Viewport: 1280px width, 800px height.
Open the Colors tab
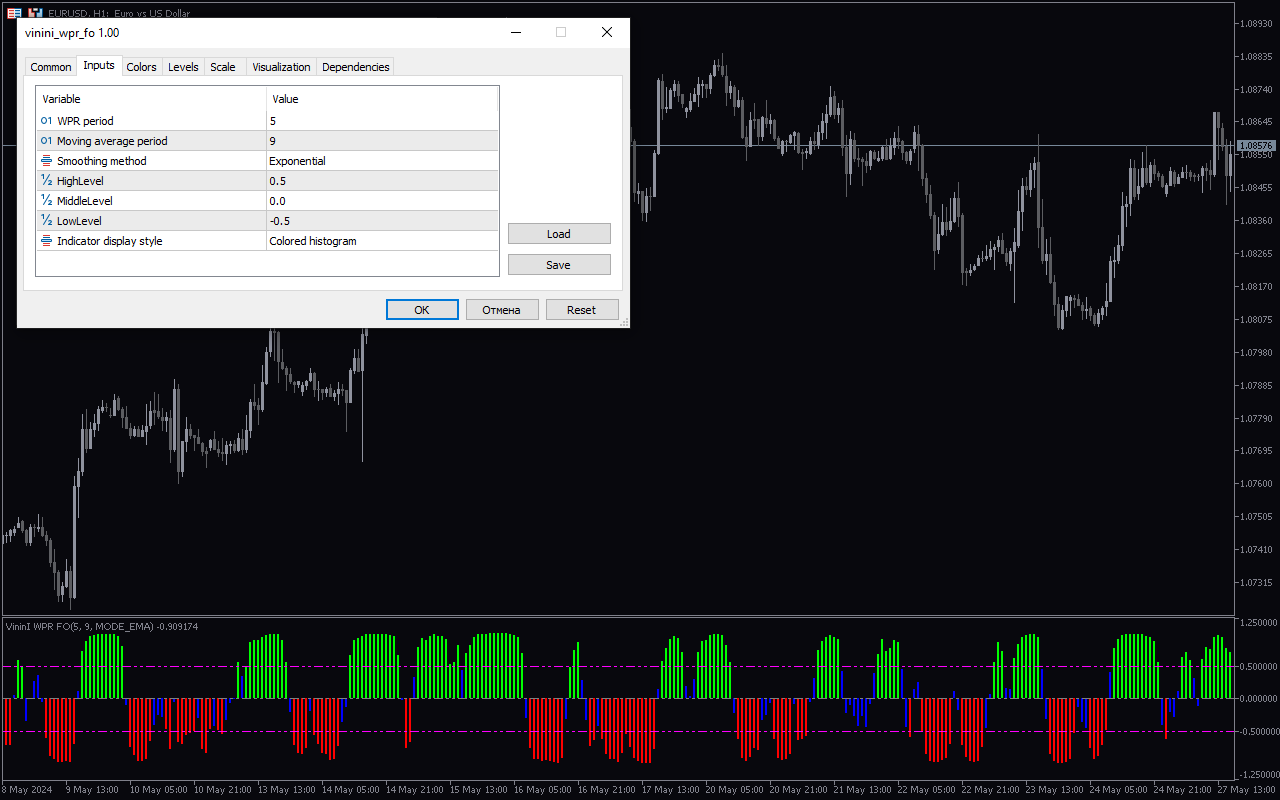click(142, 67)
